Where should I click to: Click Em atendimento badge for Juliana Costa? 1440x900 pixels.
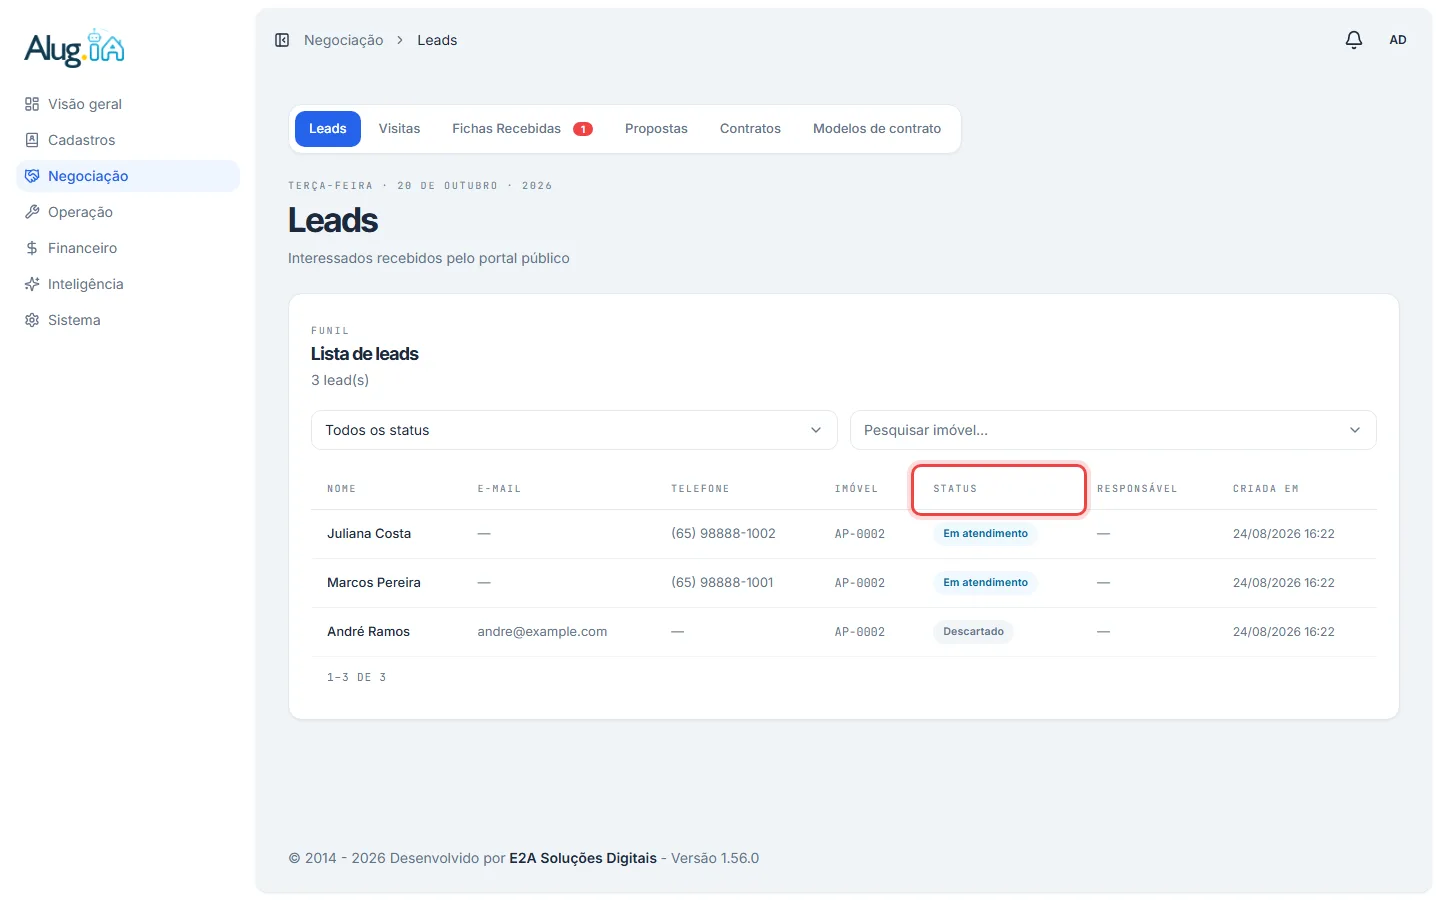coord(985,534)
